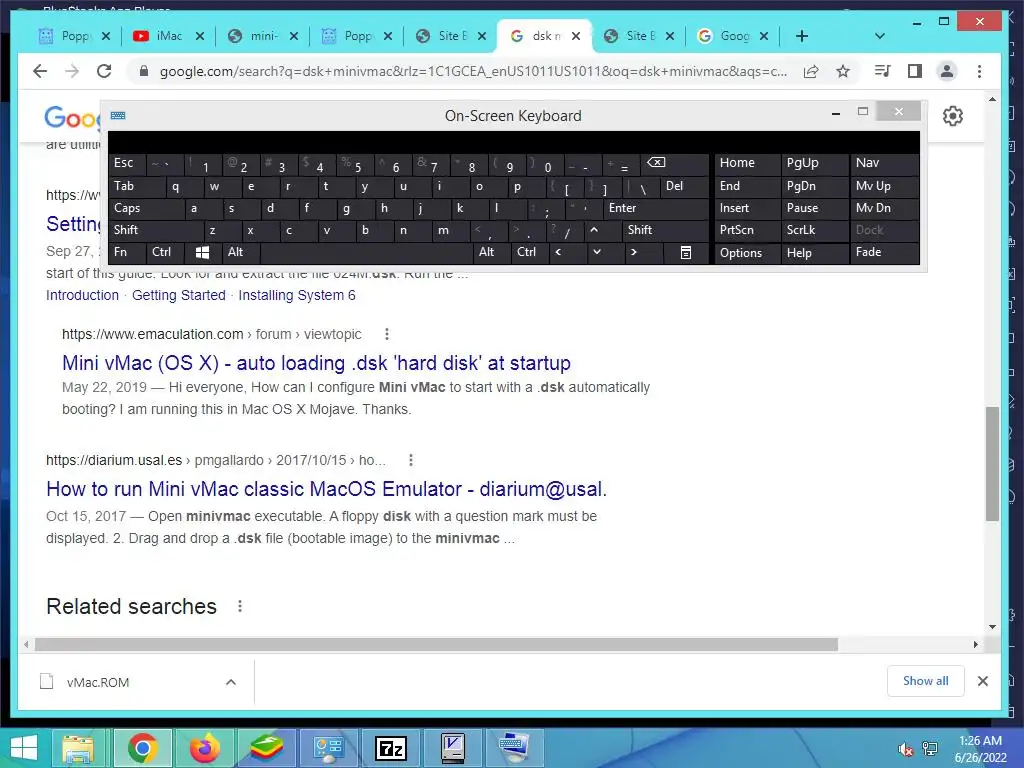Toggle the Fn key on On-Screen Keyboard

[127, 252]
